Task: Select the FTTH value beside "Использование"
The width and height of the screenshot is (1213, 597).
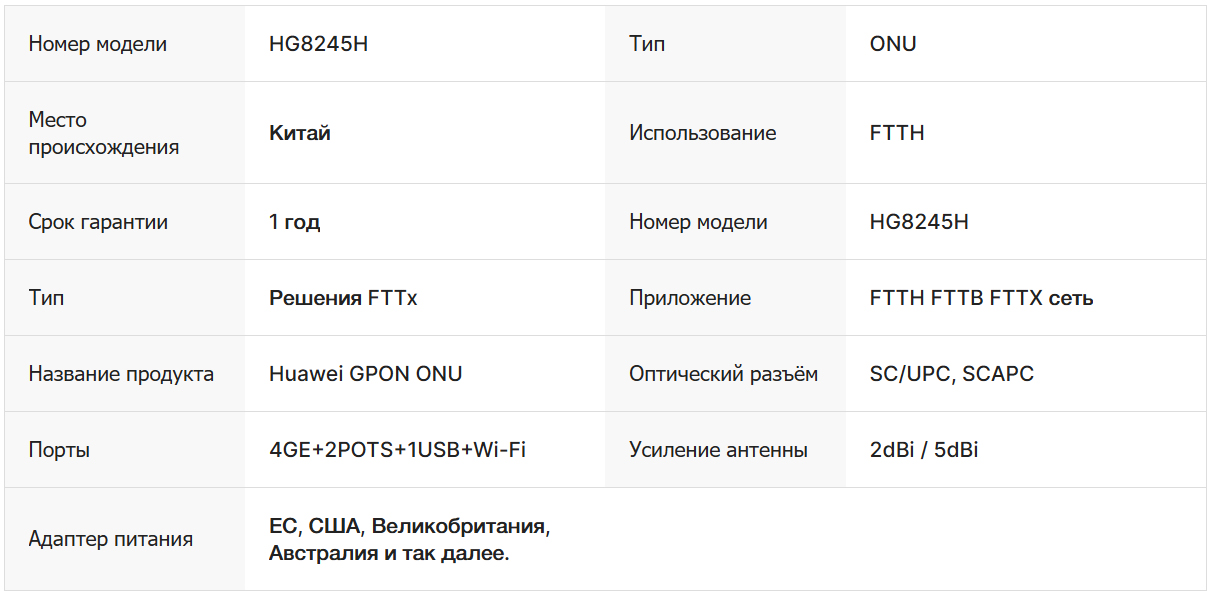Action: tap(897, 133)
